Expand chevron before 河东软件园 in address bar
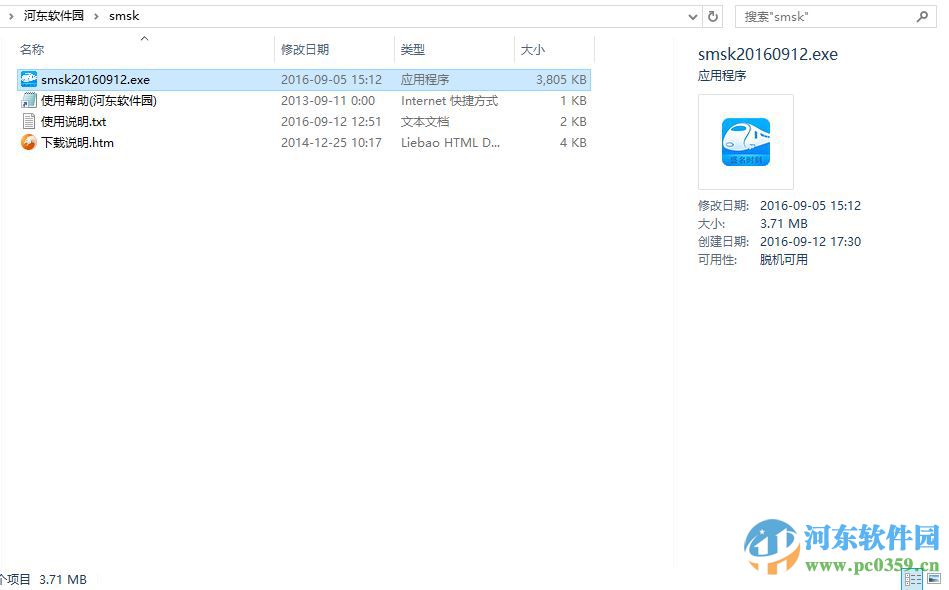Screen dimensions: 949x590 click(11, 16)
